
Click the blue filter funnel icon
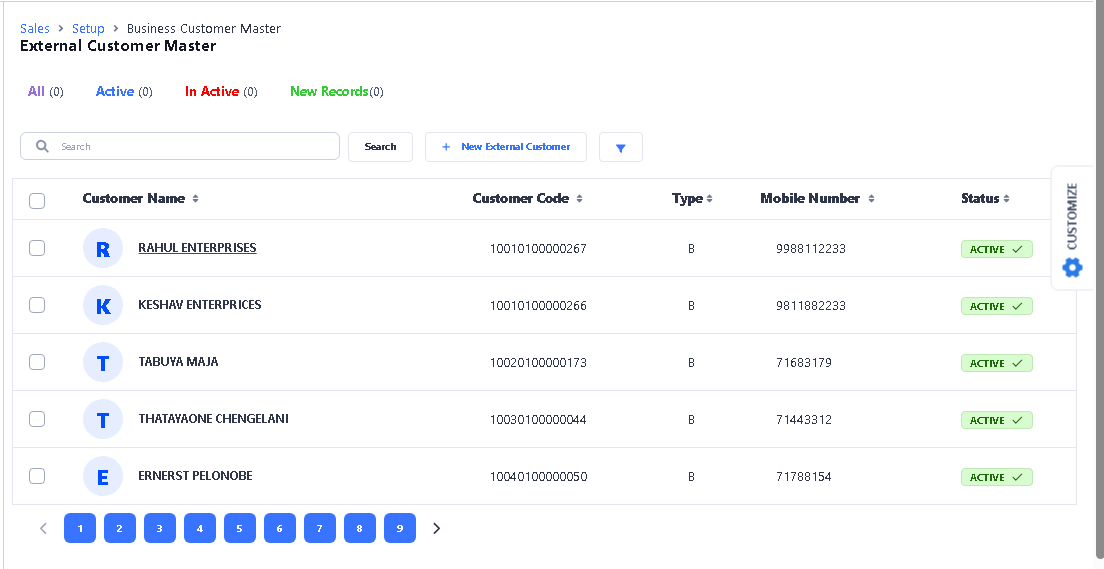point(621,148)
